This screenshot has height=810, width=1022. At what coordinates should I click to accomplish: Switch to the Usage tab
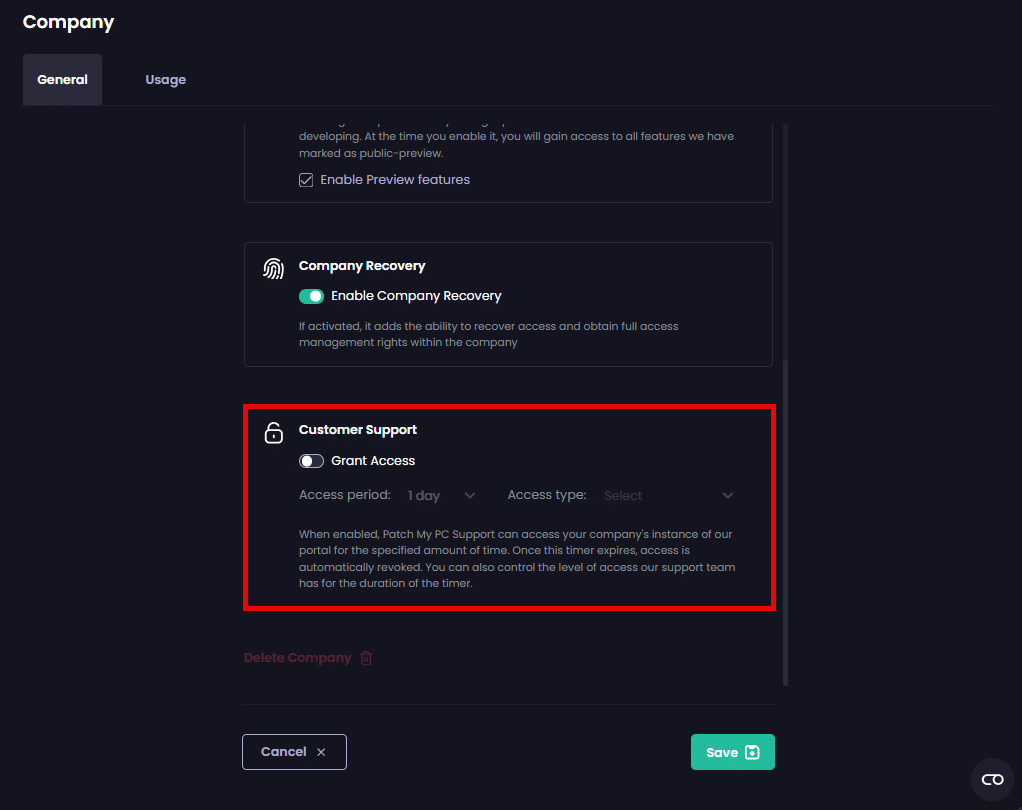[166, 80]
